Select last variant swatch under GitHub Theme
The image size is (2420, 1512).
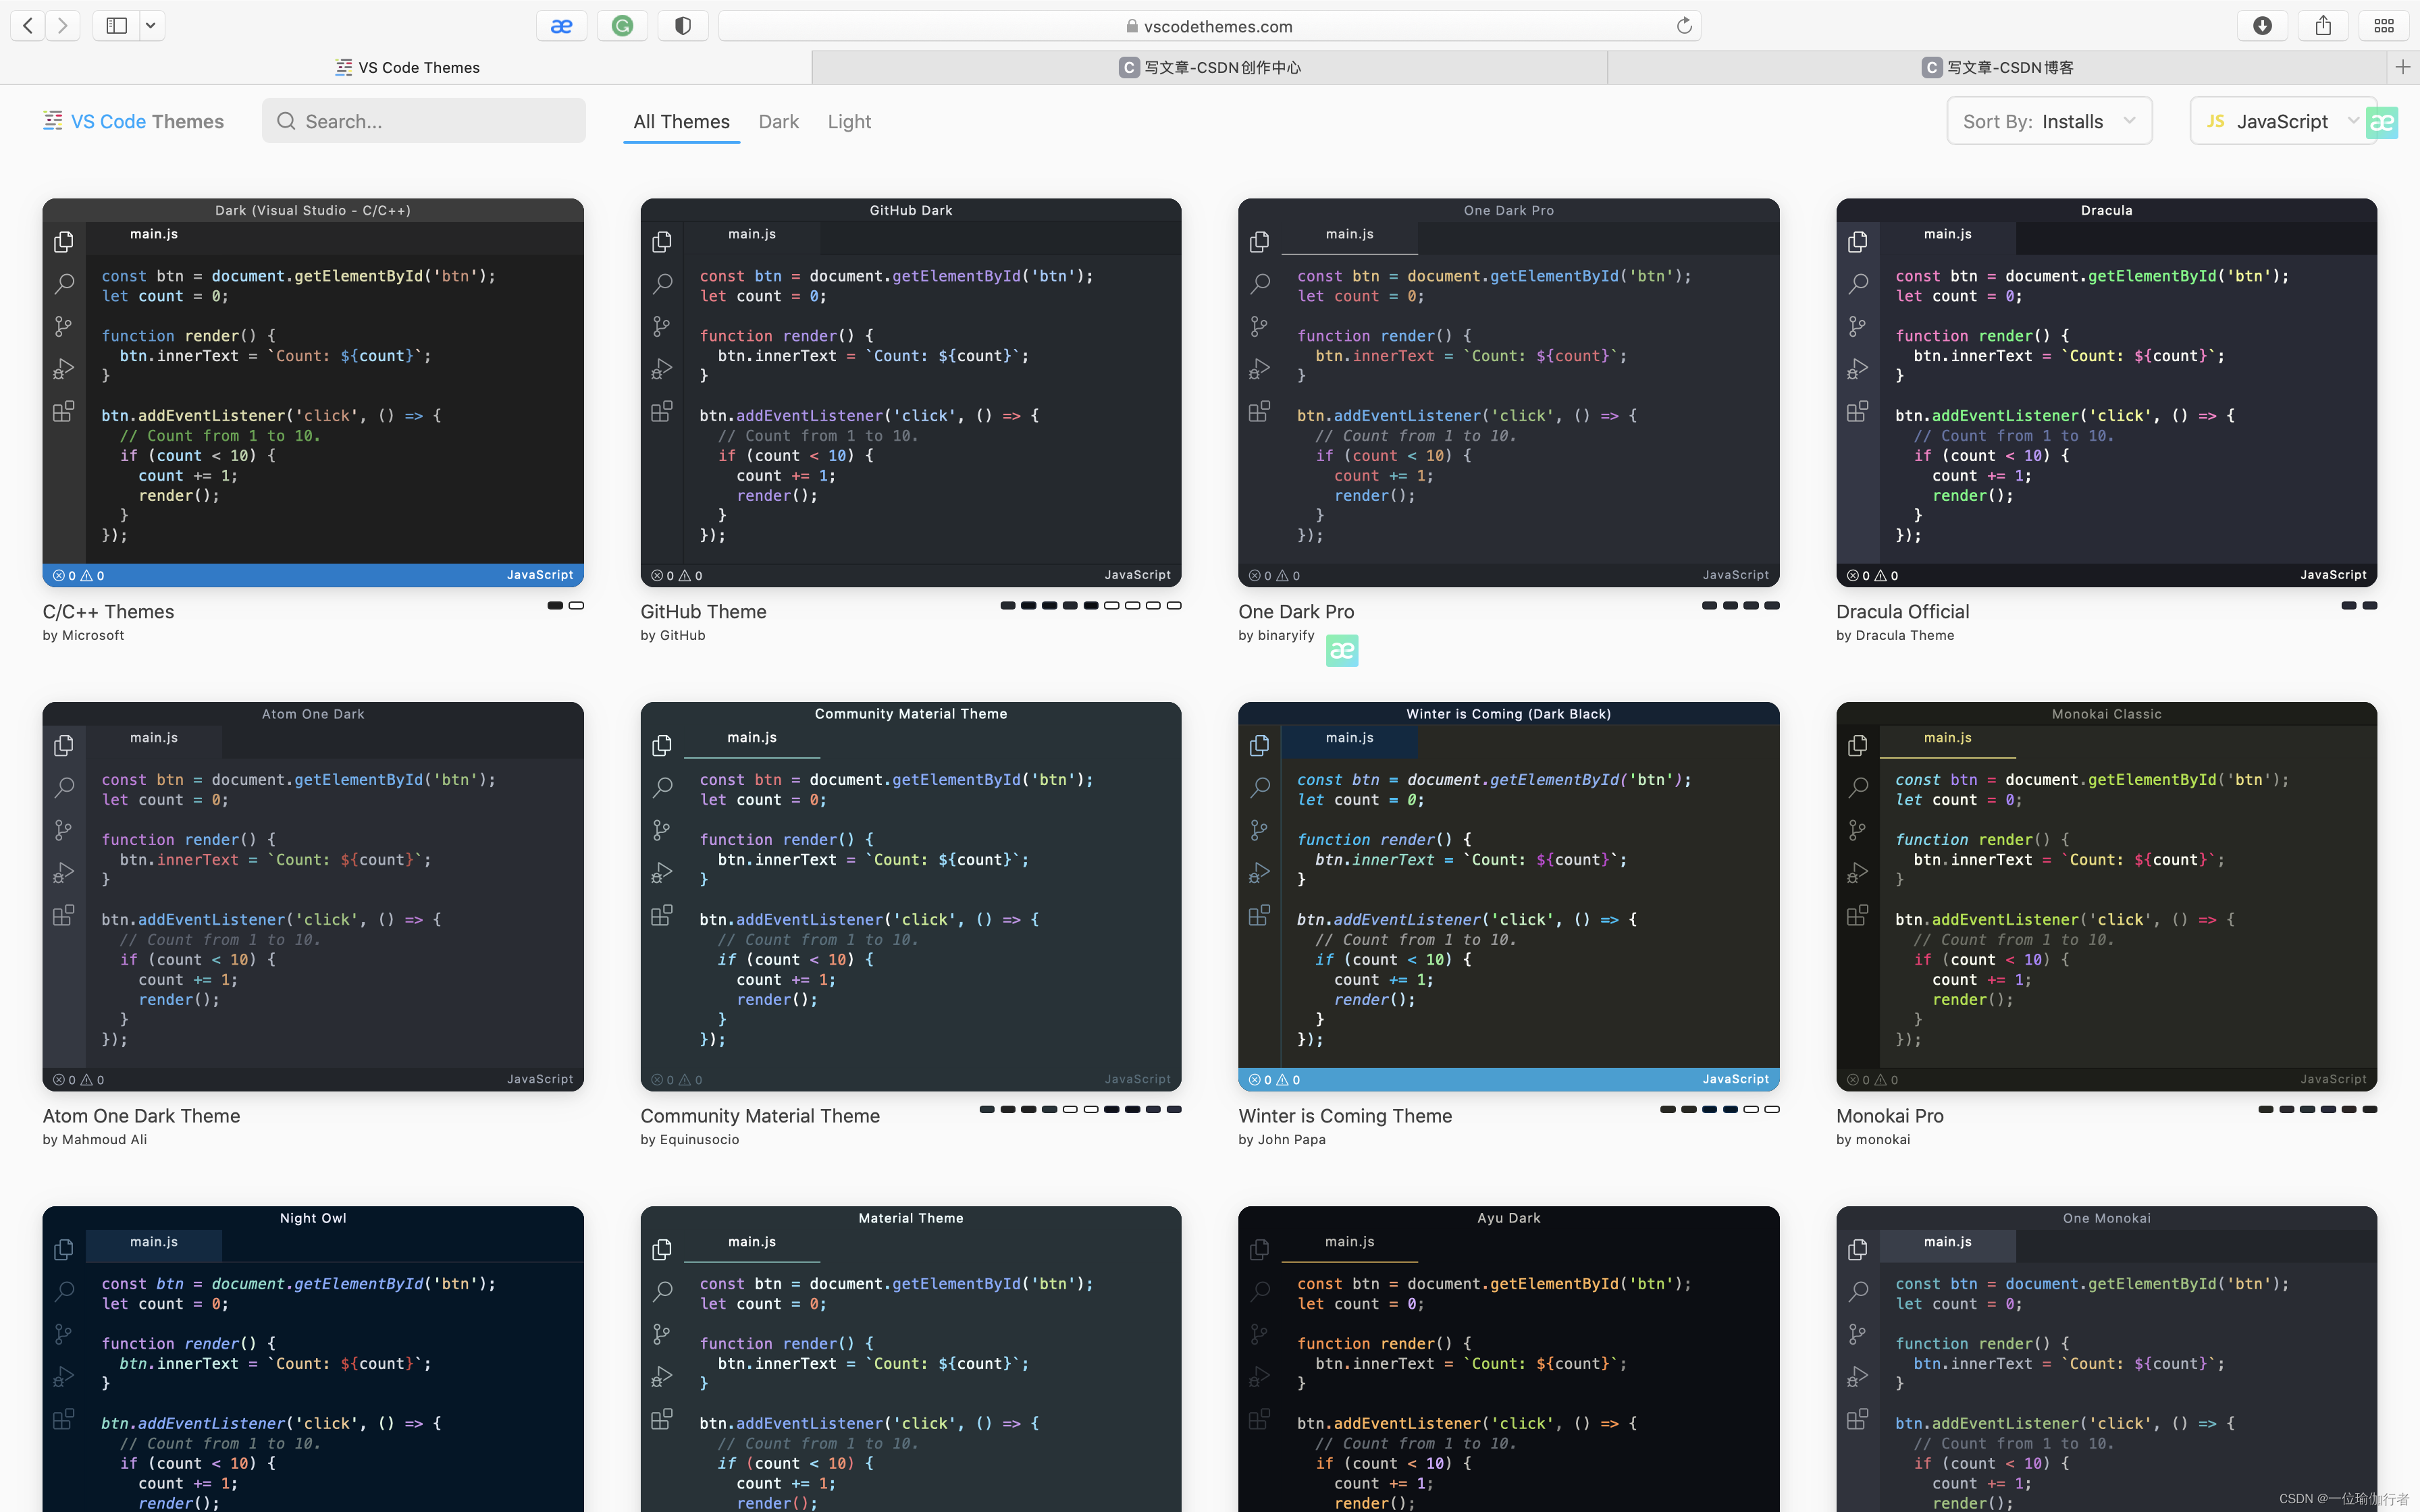(1174, 605)
